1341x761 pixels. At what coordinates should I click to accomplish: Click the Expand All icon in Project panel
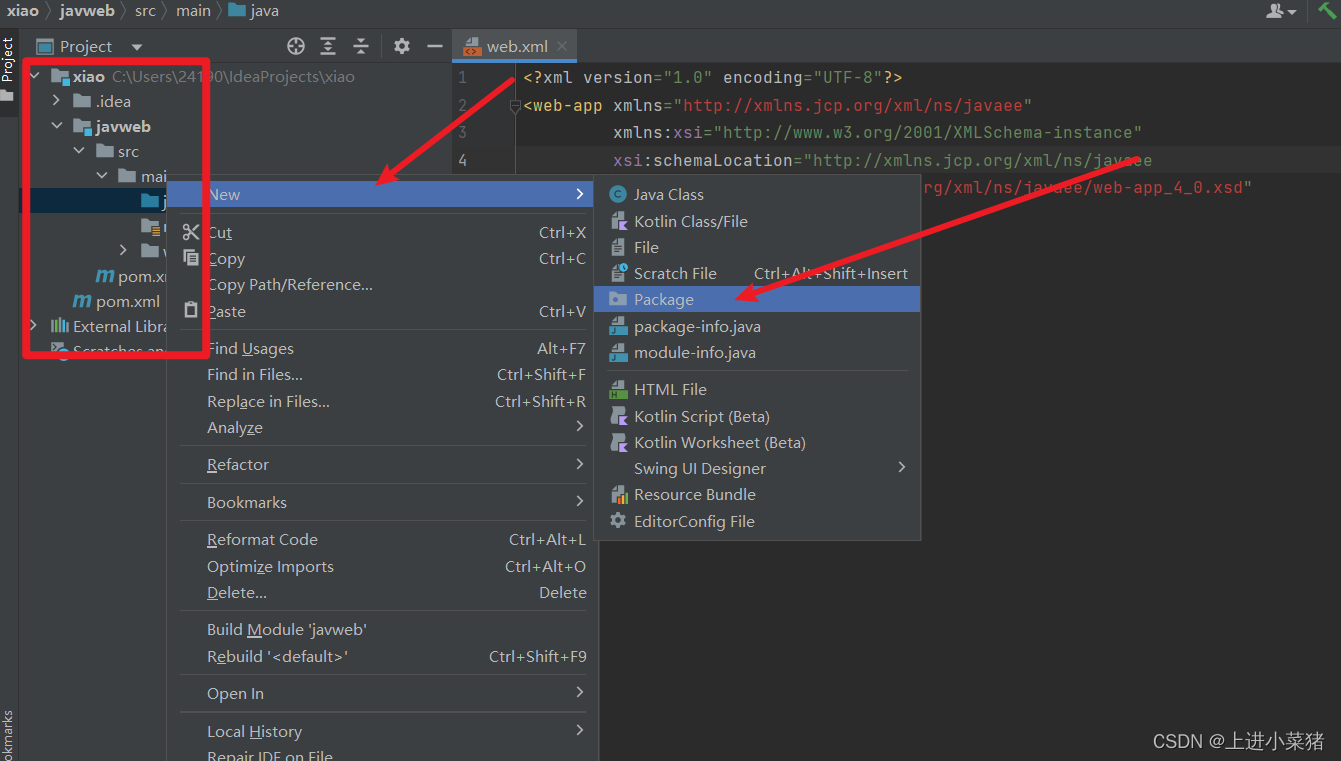328,46
